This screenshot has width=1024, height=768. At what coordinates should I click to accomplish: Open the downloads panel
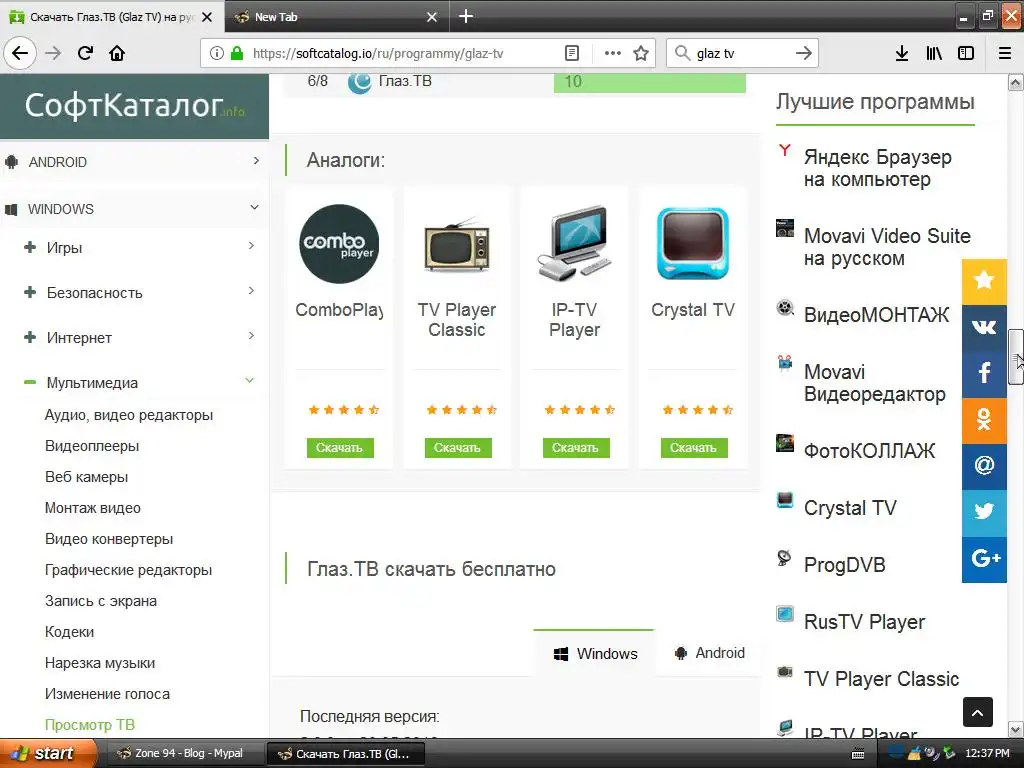pyautogui.click(x=902, y=53)
